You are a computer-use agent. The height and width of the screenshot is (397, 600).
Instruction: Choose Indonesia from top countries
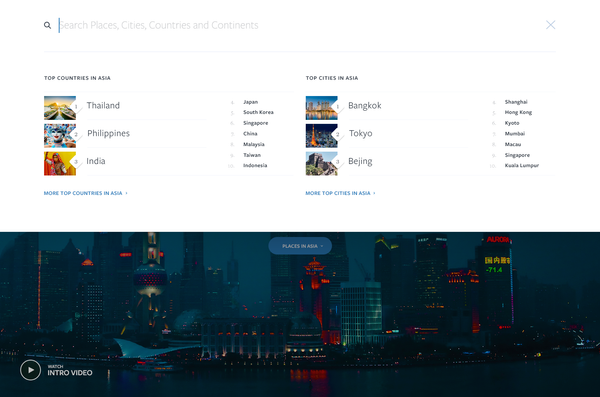[255, 165]
